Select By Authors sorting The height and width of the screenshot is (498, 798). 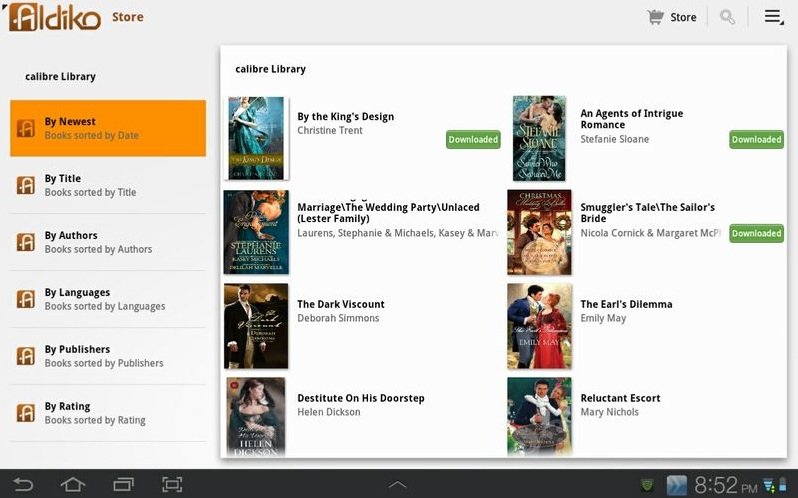point(108,242)
